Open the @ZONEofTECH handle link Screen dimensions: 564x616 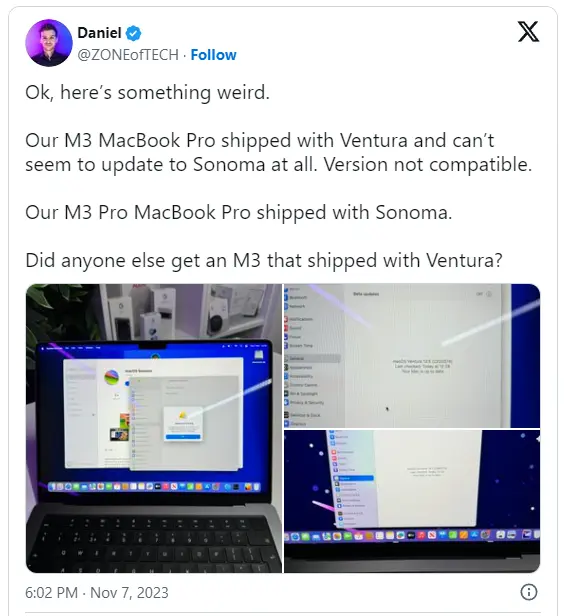128,55
